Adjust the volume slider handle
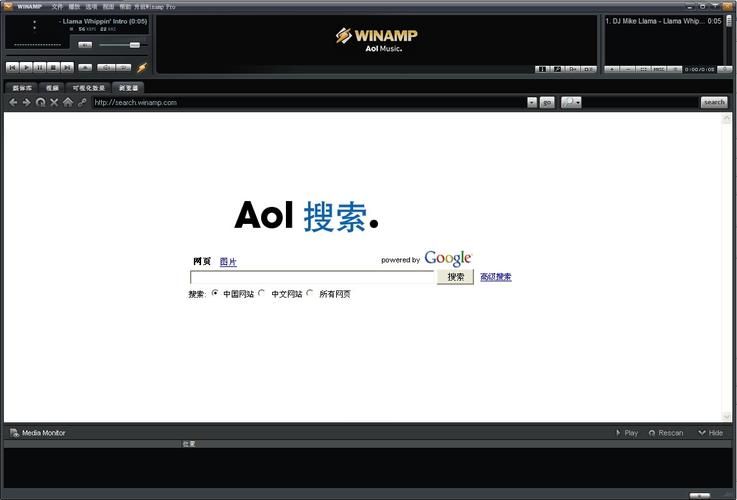This screenshot has width=737, height=500. pyautogui.click(x=135, y=45)
